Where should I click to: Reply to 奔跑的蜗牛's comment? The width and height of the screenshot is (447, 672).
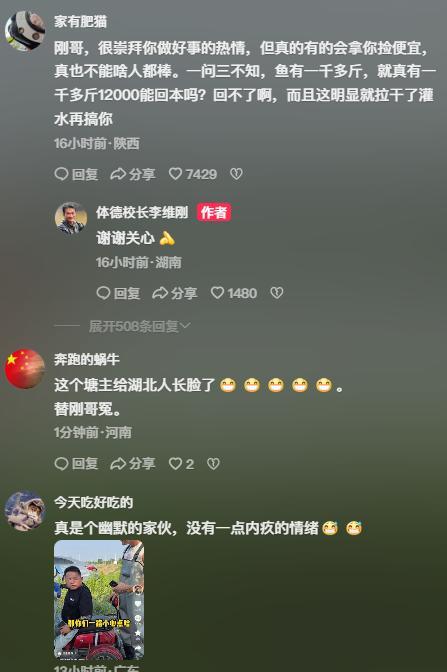pos(77,464)
